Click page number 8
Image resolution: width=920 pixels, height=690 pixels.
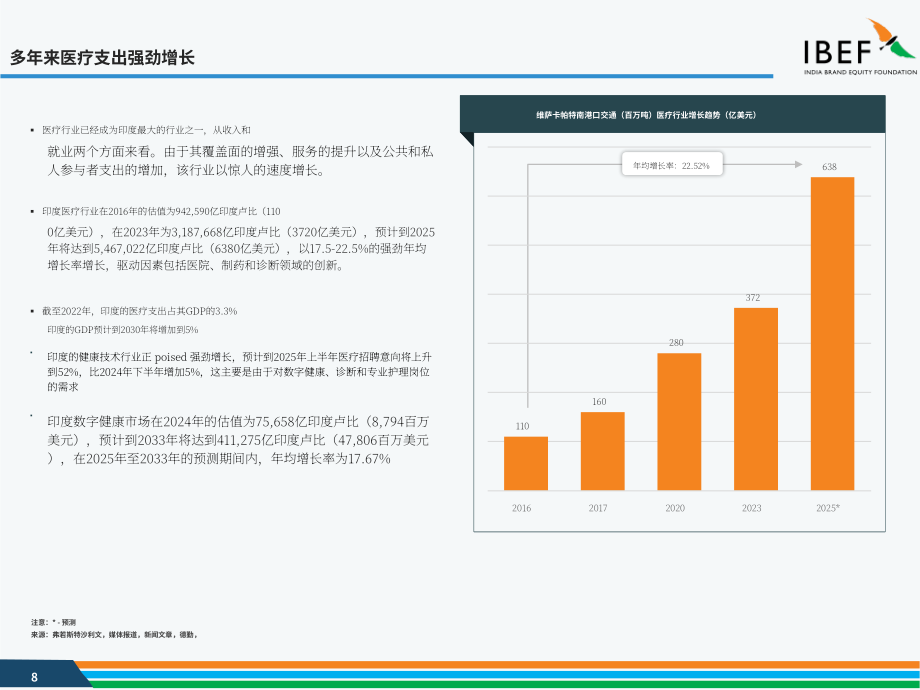click(x=34, y=678)
